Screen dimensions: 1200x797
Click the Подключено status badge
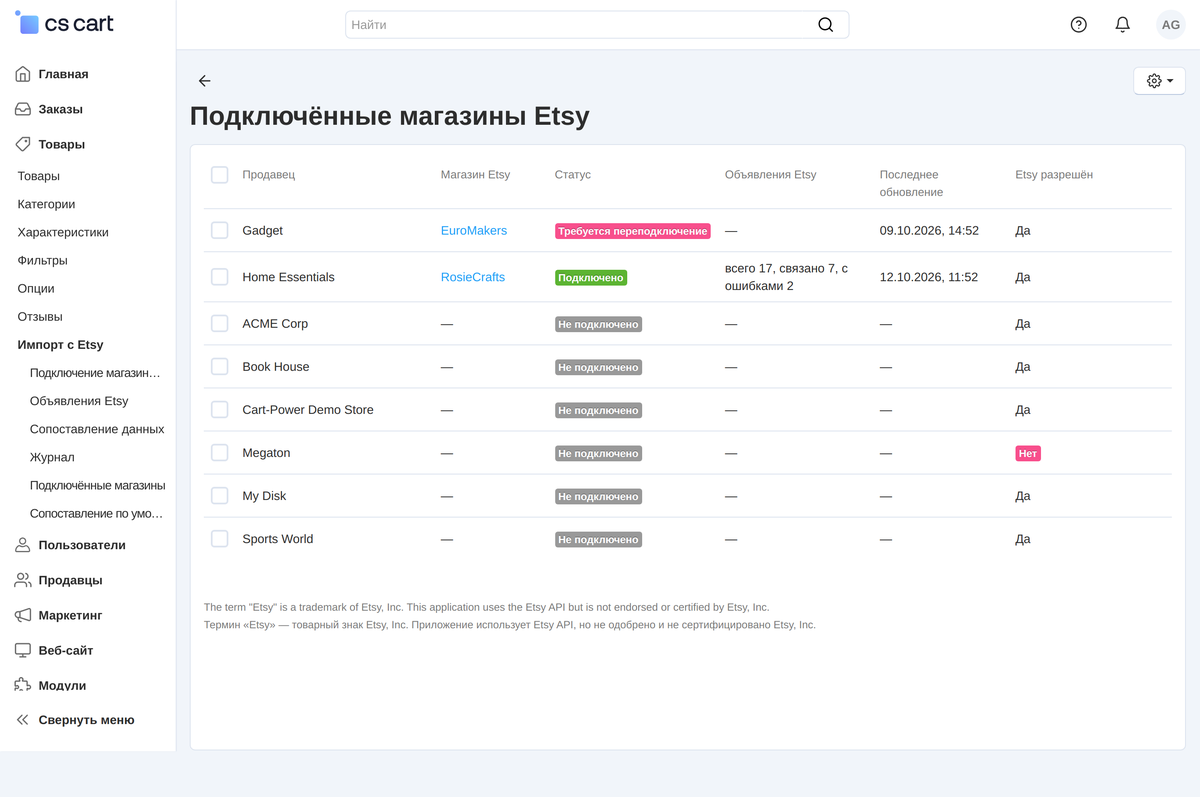[x=591, y=278]
